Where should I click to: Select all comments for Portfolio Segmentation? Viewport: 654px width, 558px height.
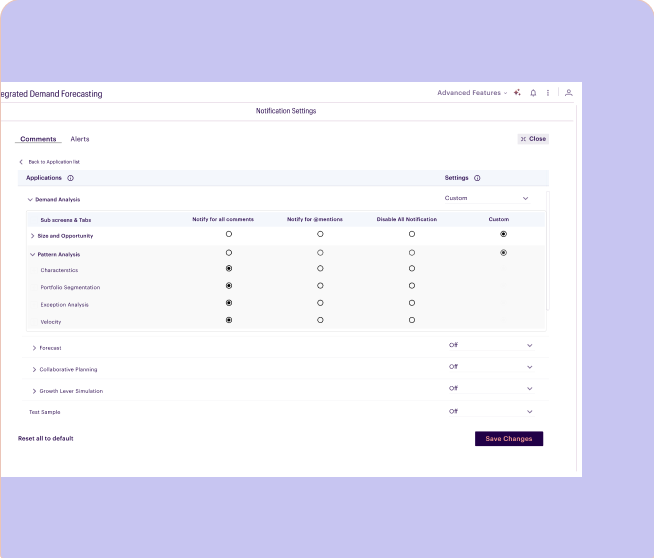229,286
